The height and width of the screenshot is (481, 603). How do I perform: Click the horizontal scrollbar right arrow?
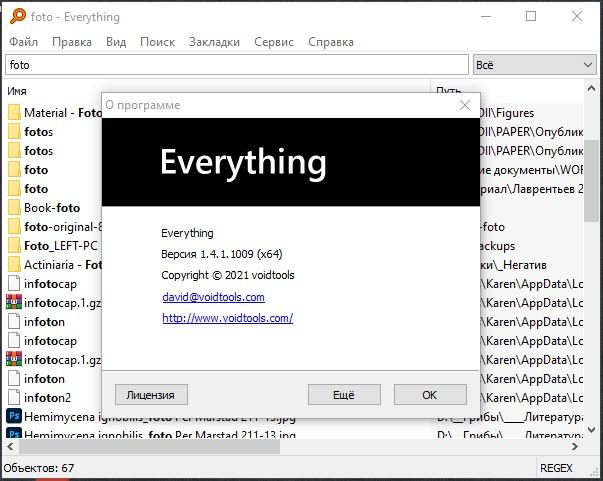pos(575,446)
